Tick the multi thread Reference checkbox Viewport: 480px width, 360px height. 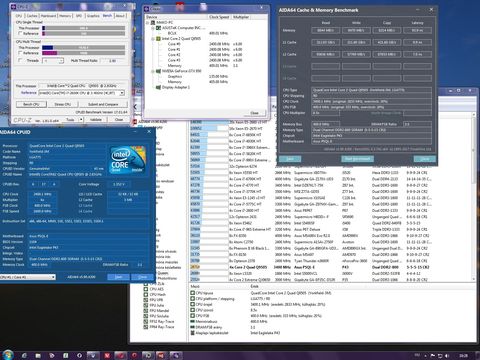click(x=20, y=53)
